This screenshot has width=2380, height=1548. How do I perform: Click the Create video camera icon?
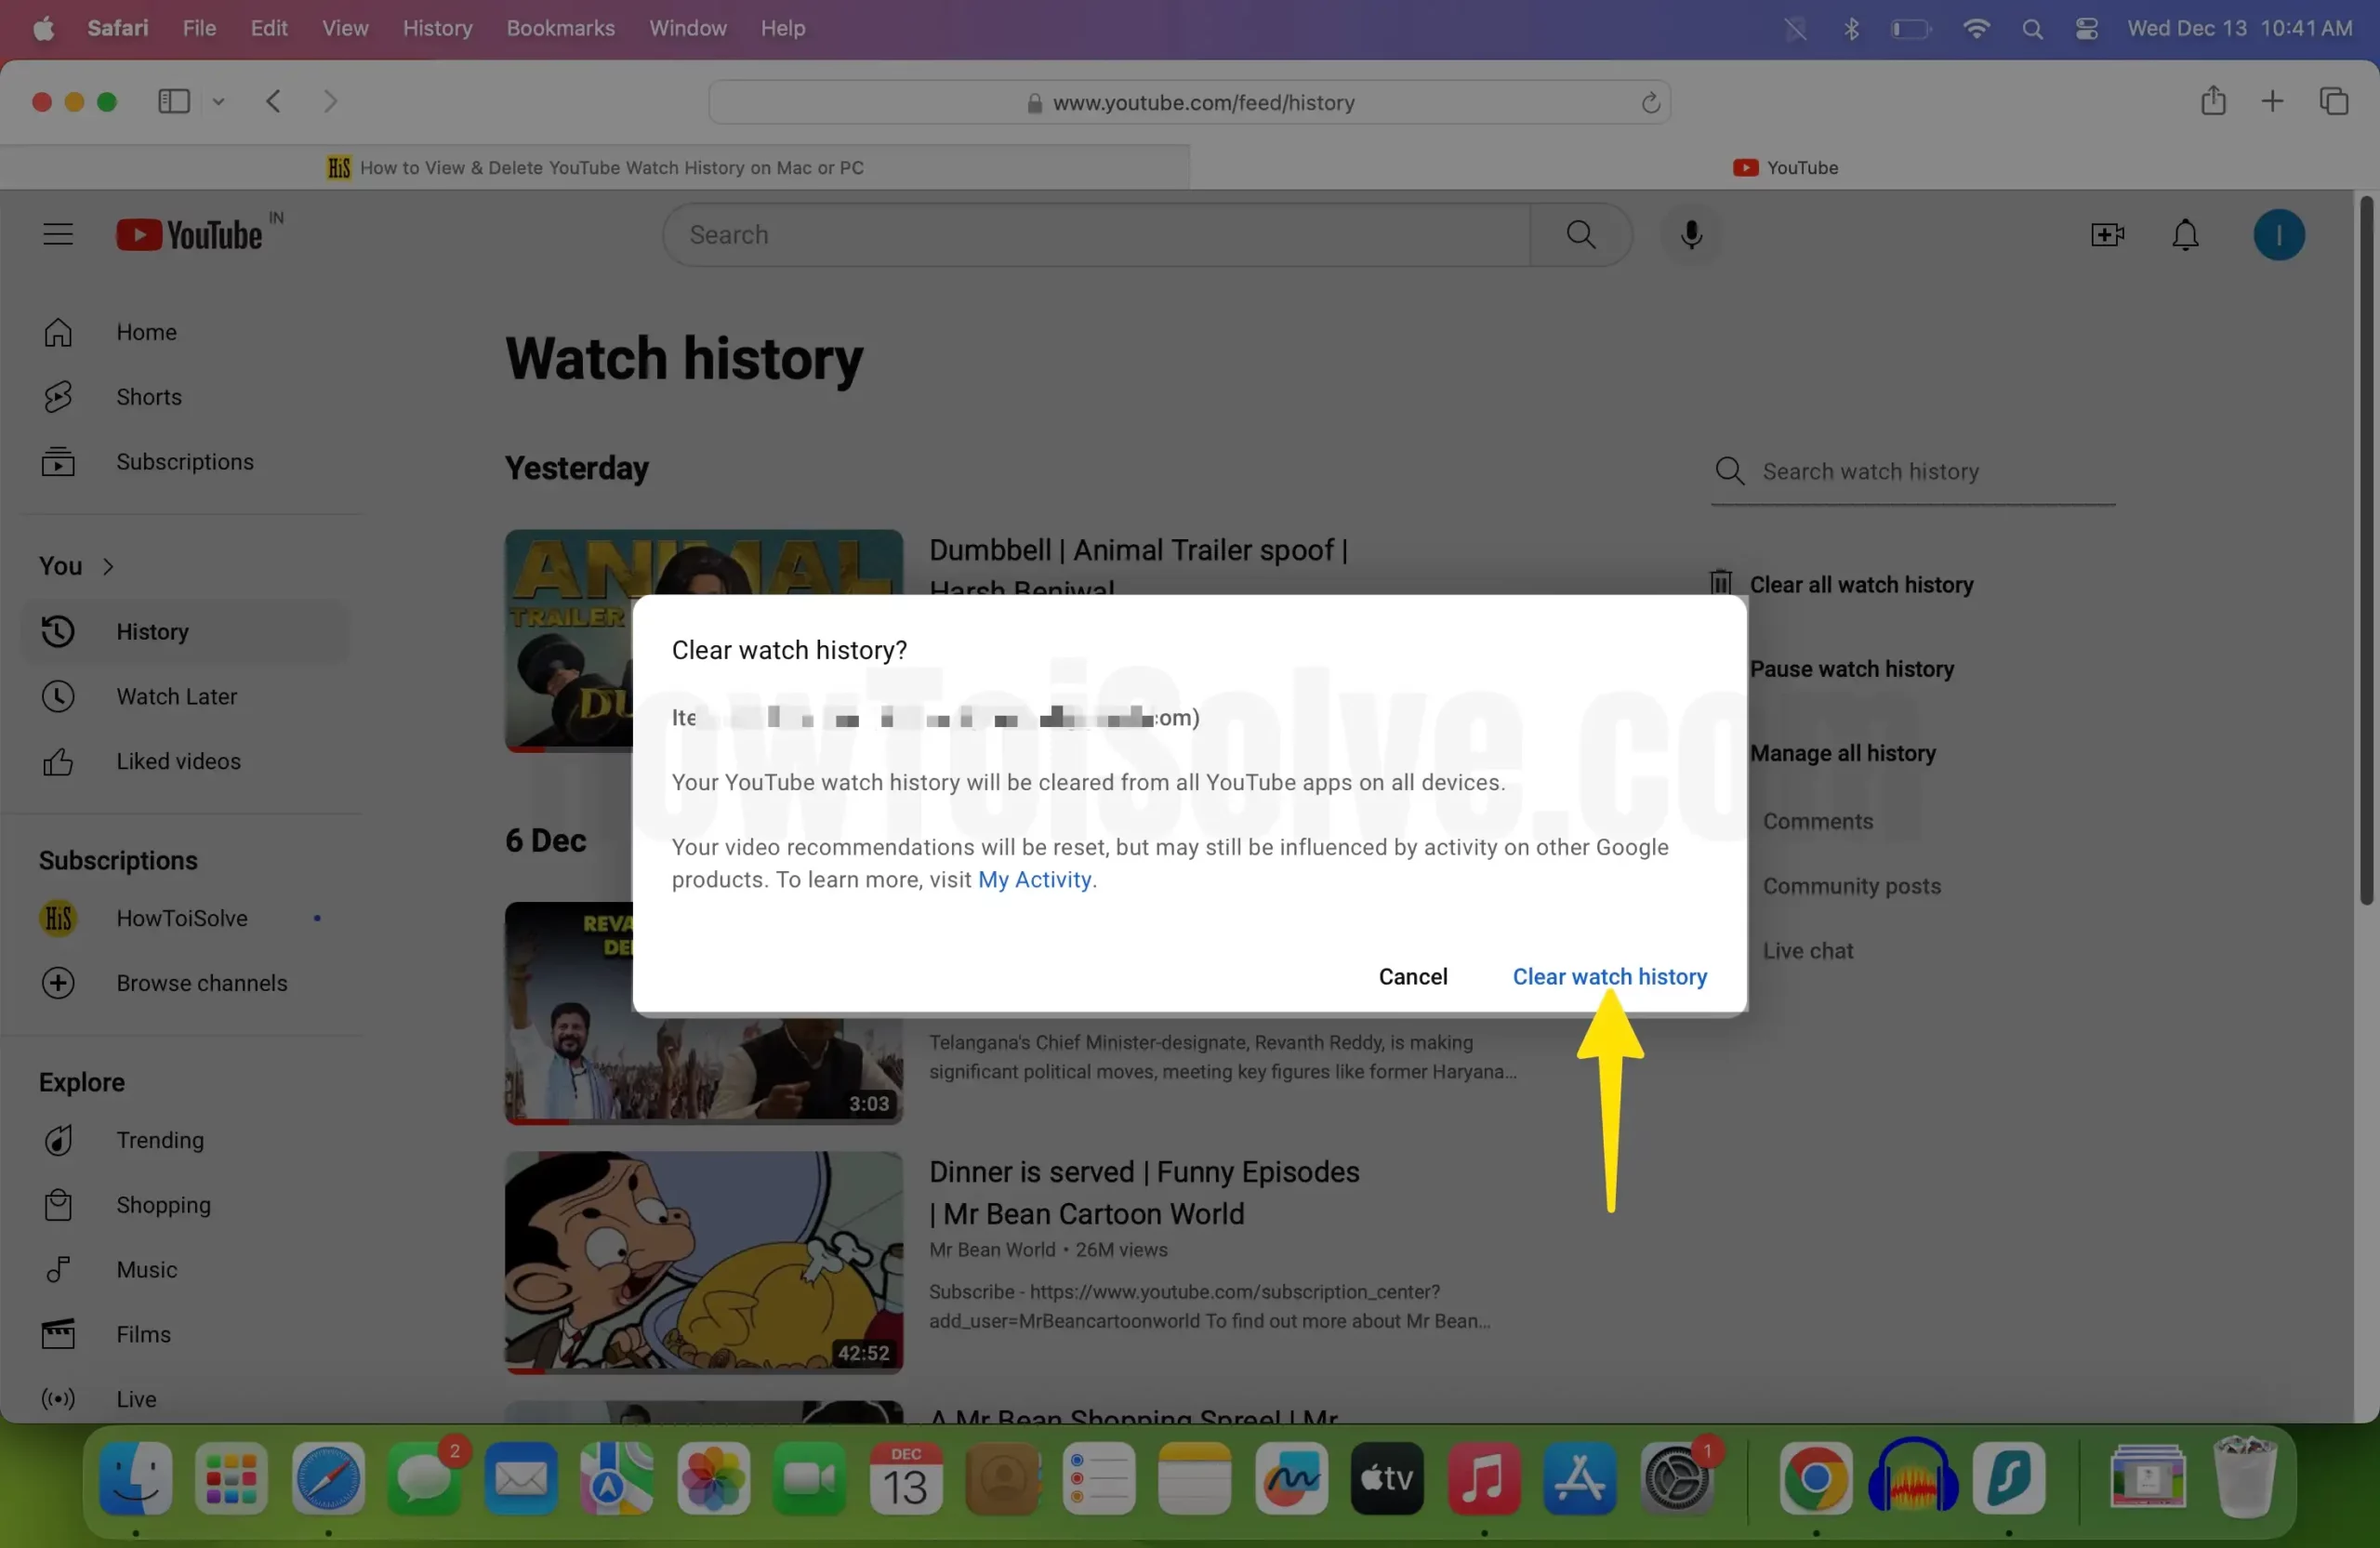click(x=2107, y=235)
